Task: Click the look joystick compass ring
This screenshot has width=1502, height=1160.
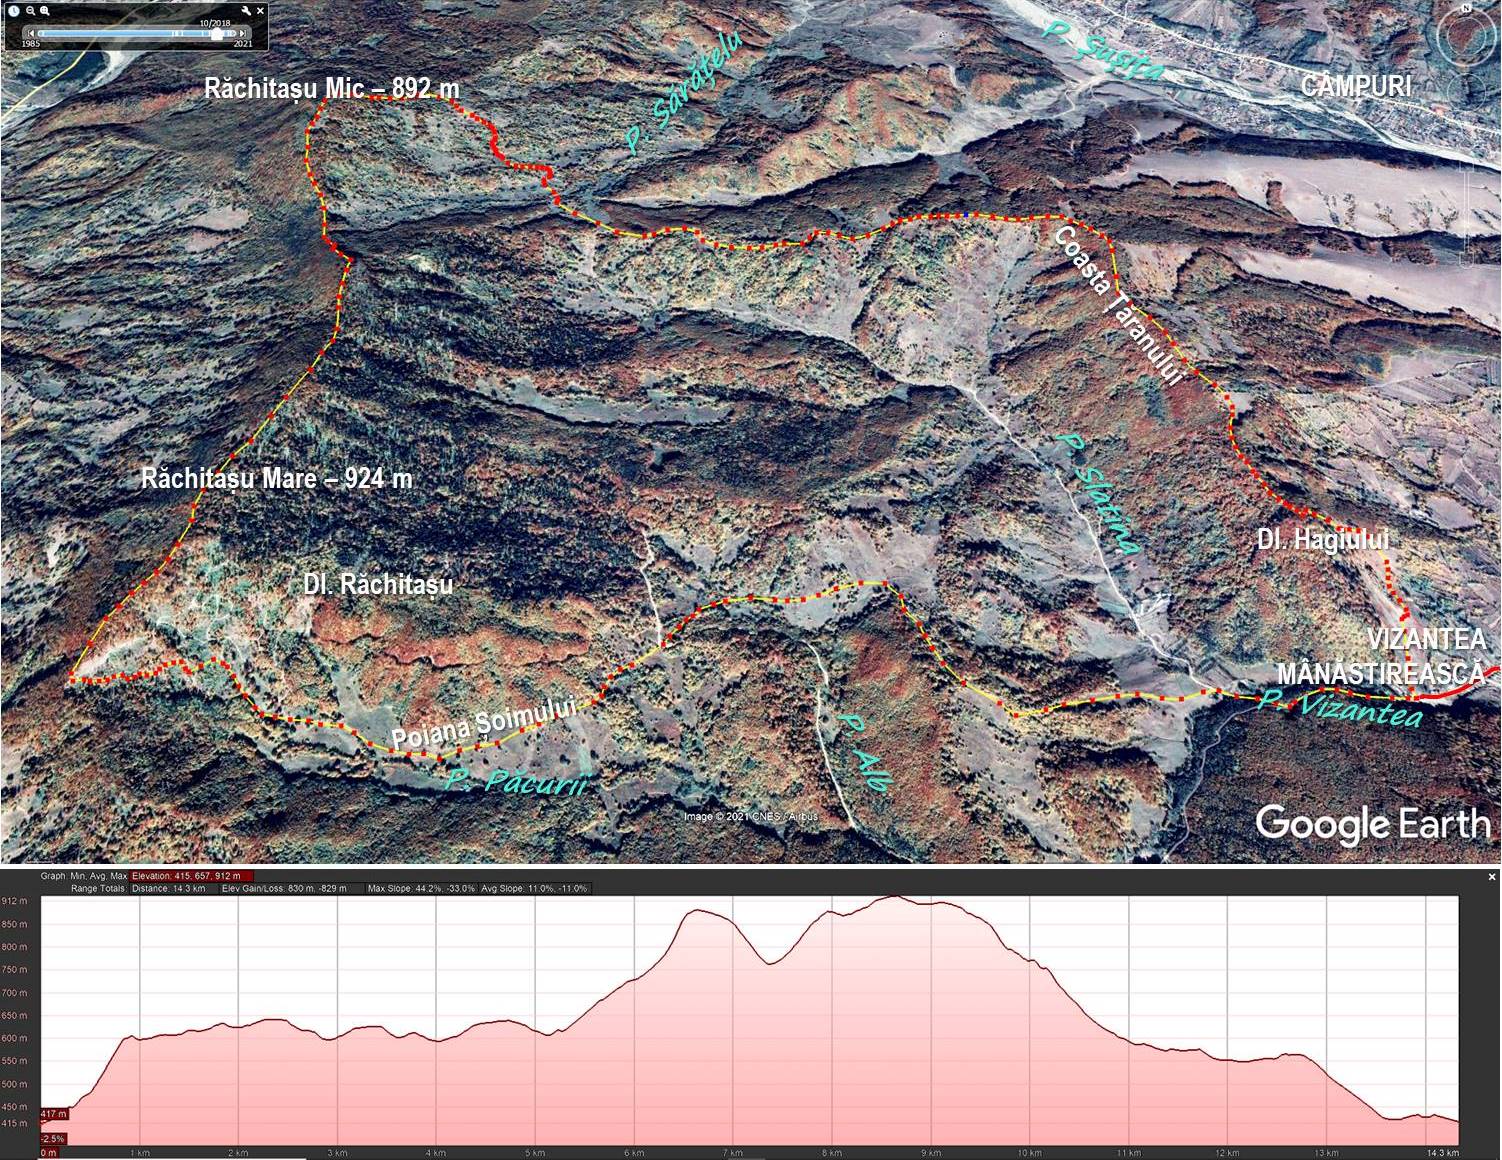Action: [x=1466, y=38]
